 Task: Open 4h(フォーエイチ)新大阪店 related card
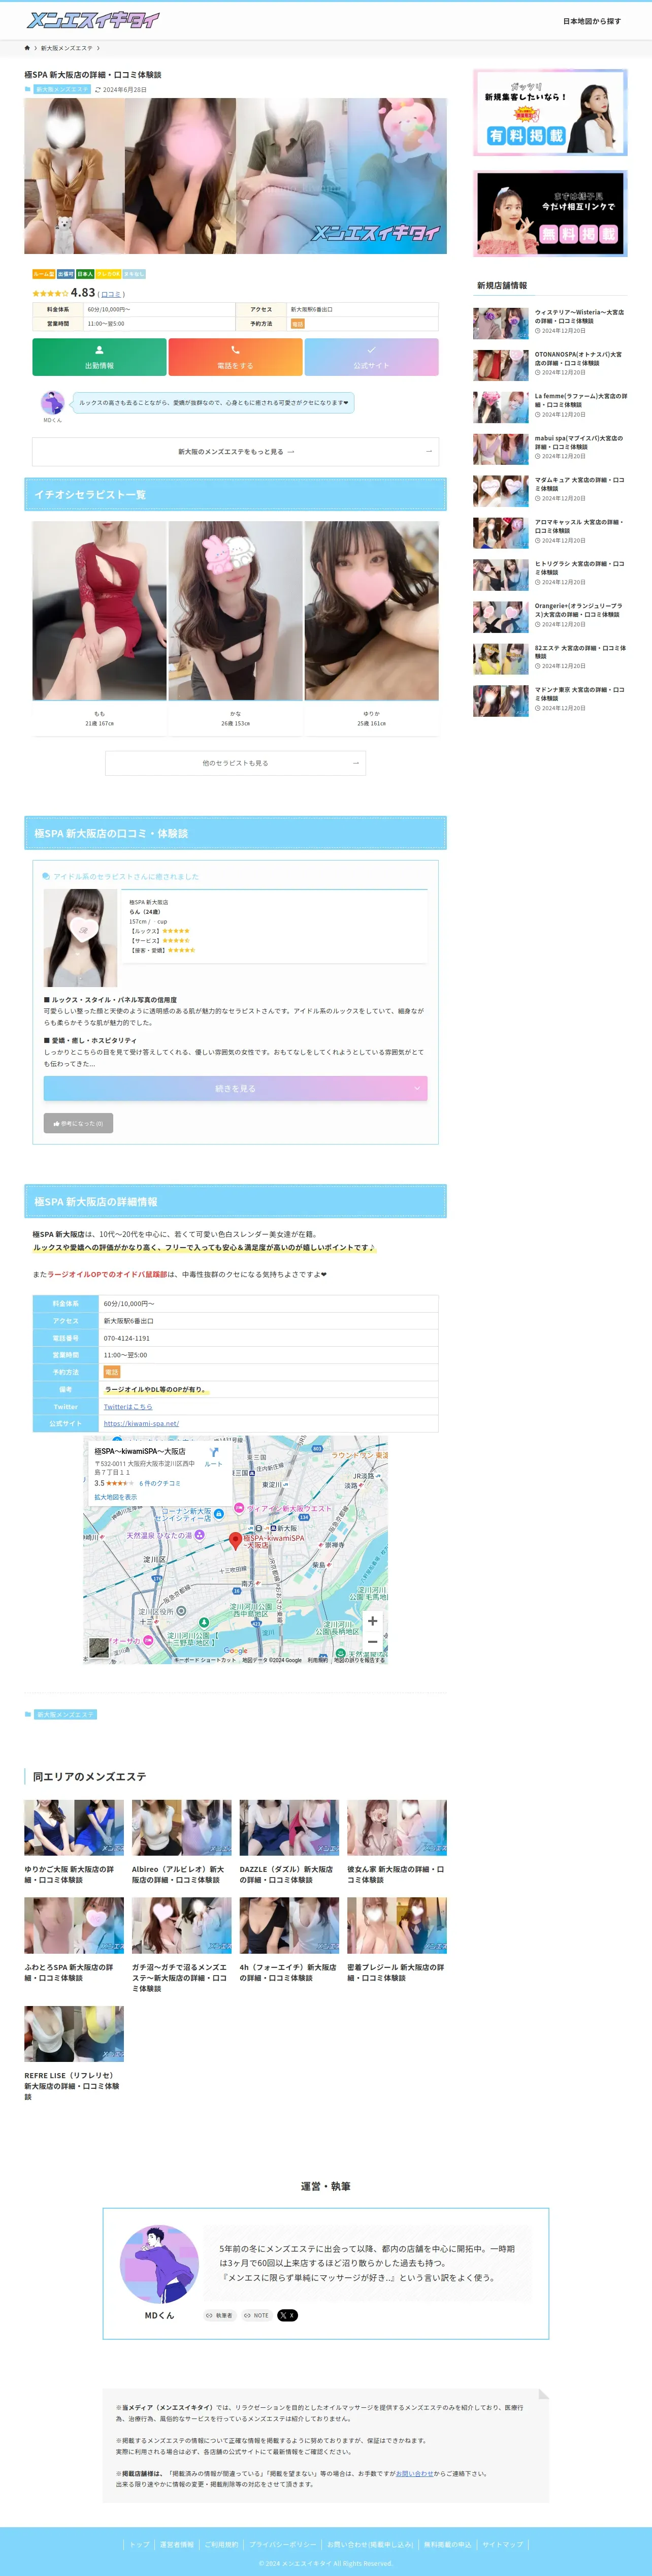pos(289,1940)
